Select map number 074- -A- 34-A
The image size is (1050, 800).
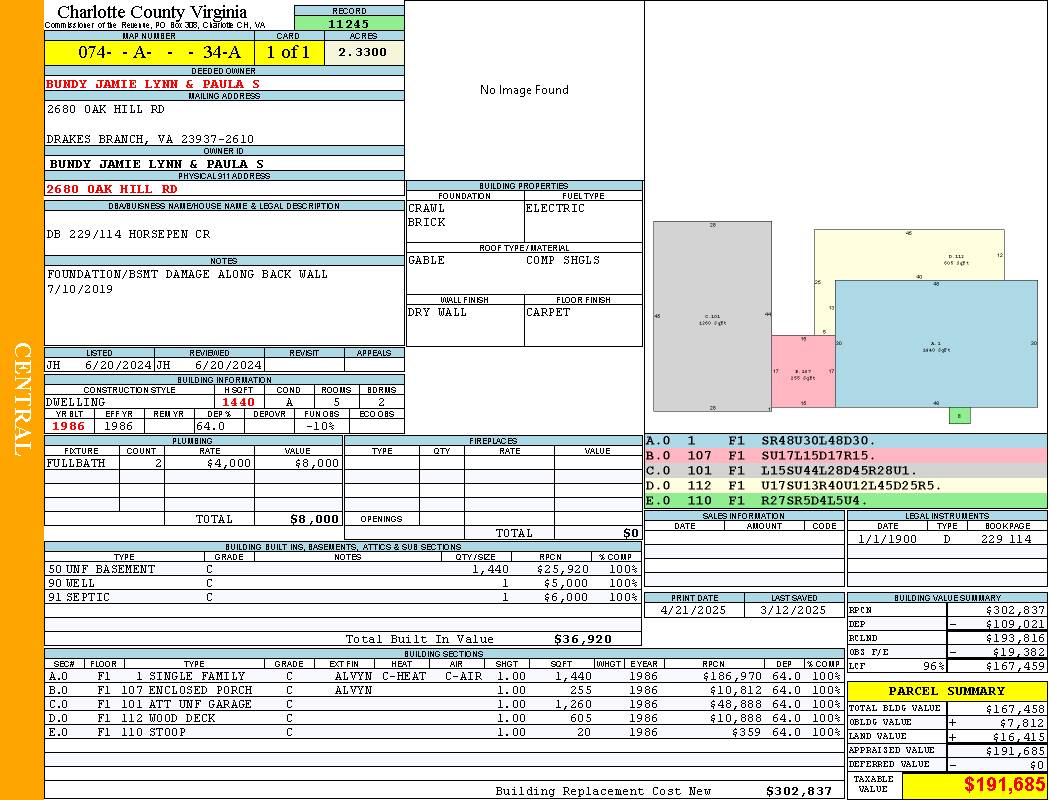159,52
